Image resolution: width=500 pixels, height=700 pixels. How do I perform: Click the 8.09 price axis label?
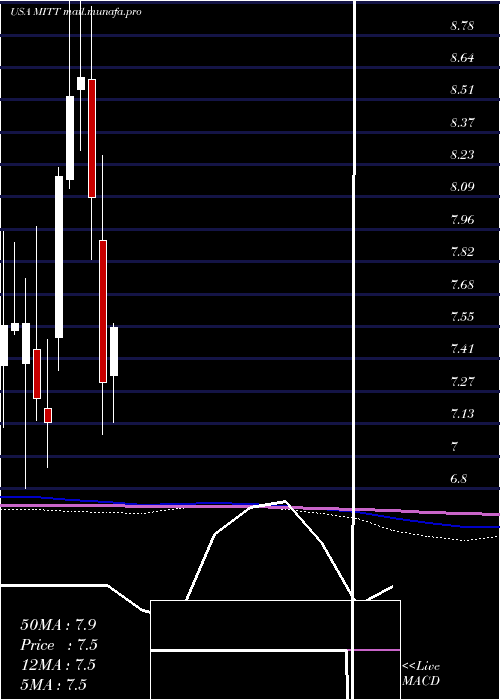(462, 187)
